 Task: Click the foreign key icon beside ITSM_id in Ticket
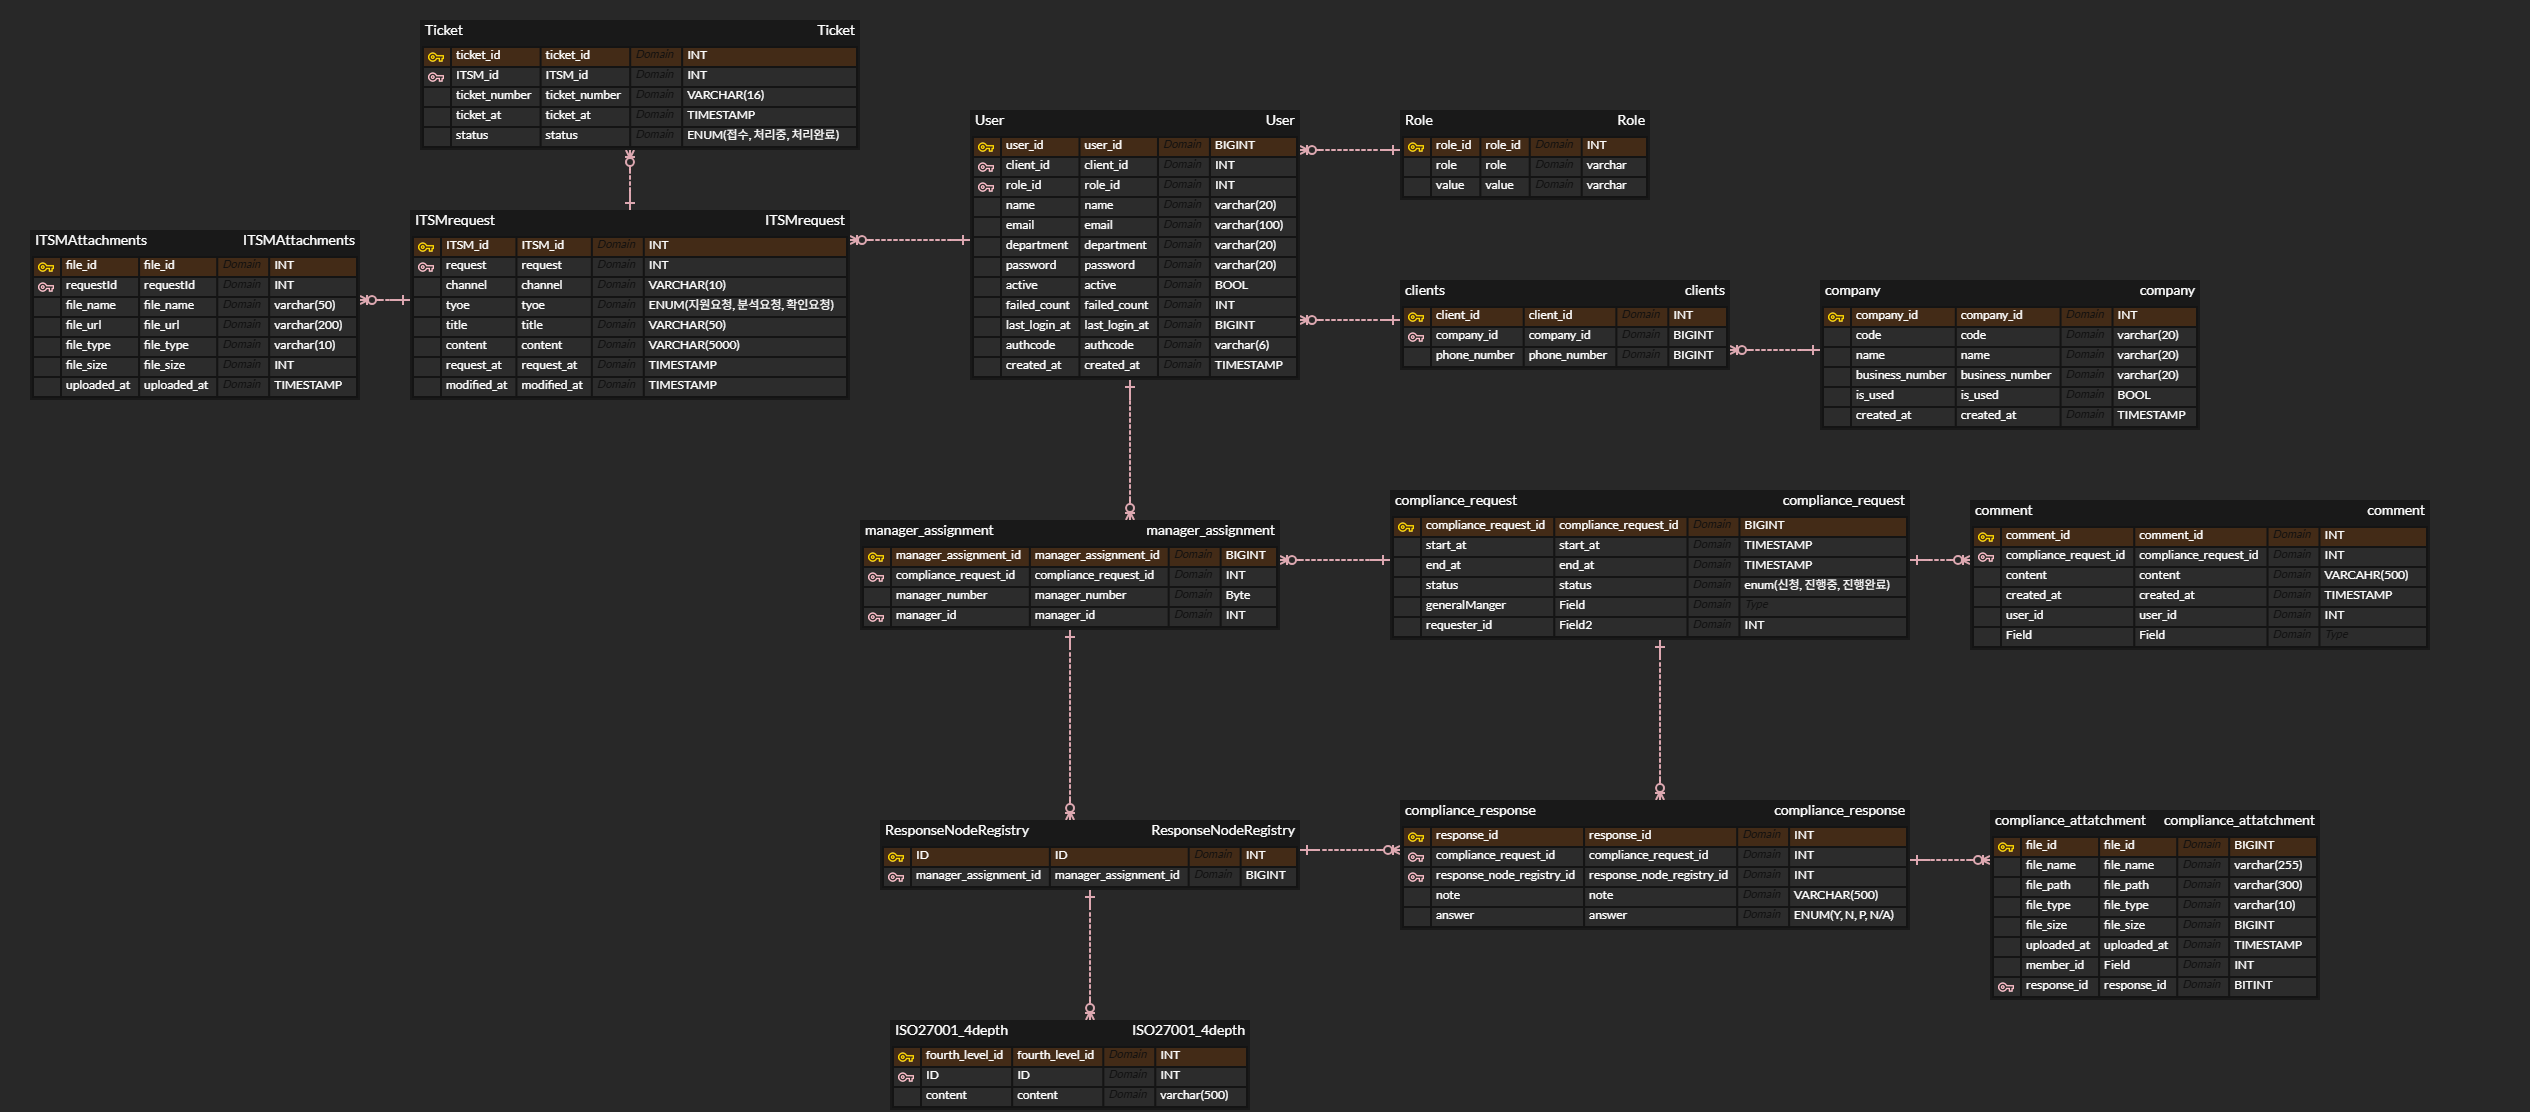[x=436, y=77]
